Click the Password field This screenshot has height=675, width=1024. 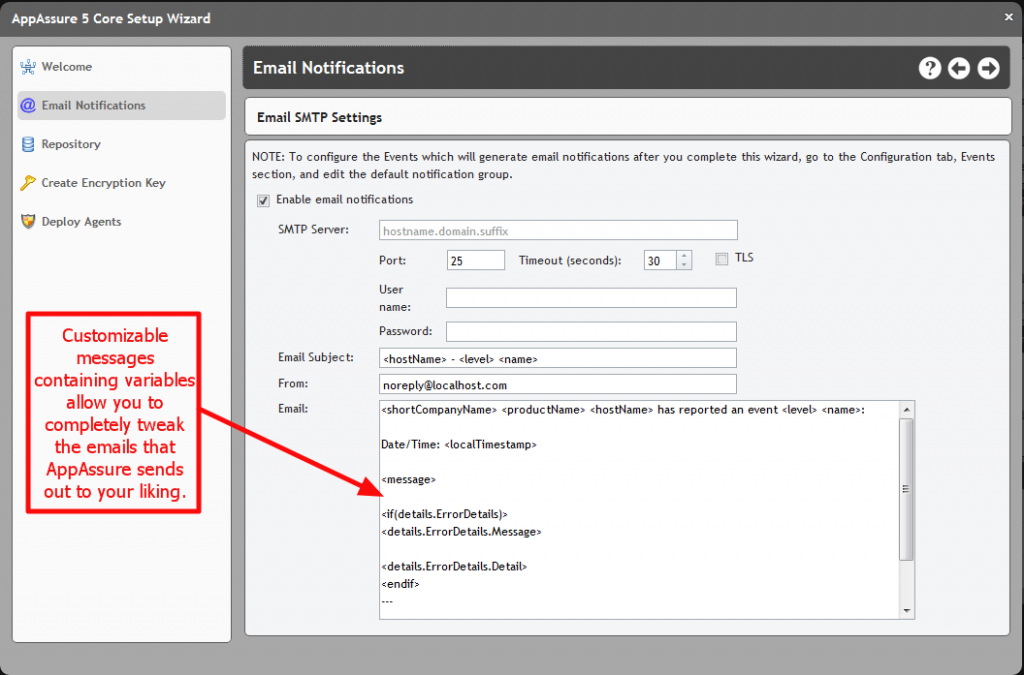click(x=591, y=332)
